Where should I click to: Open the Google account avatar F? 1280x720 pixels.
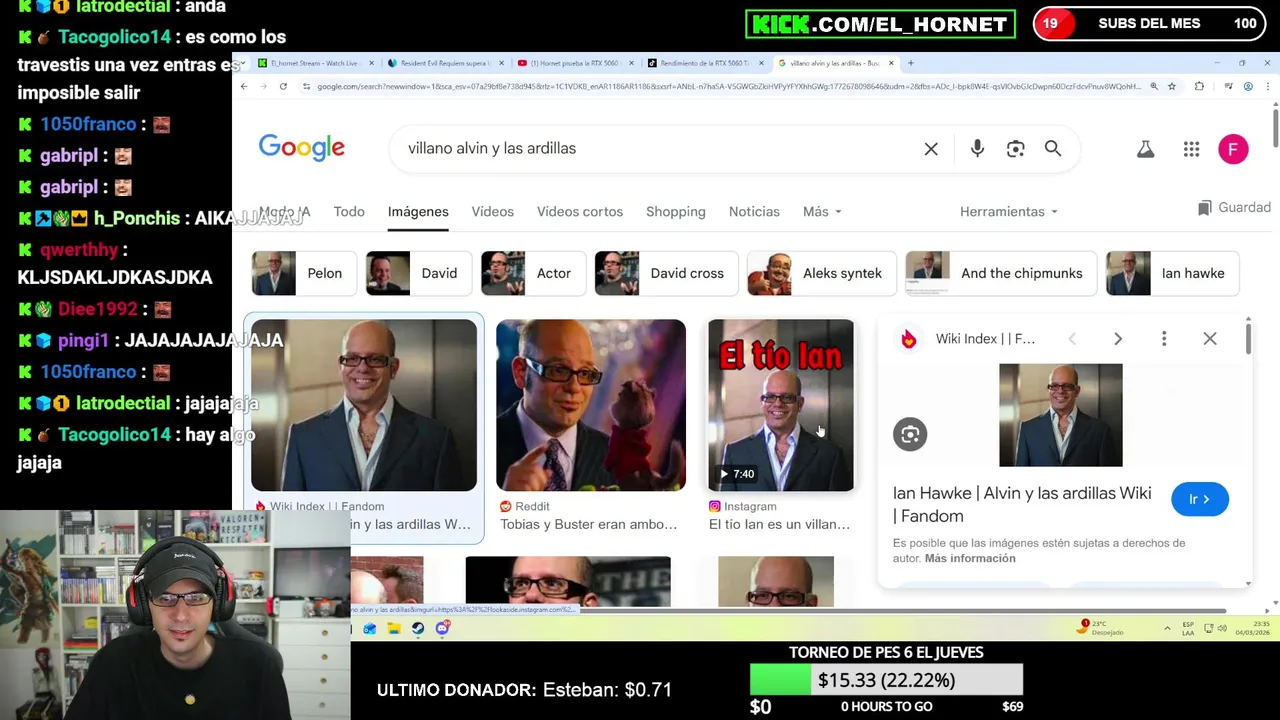1233,149
